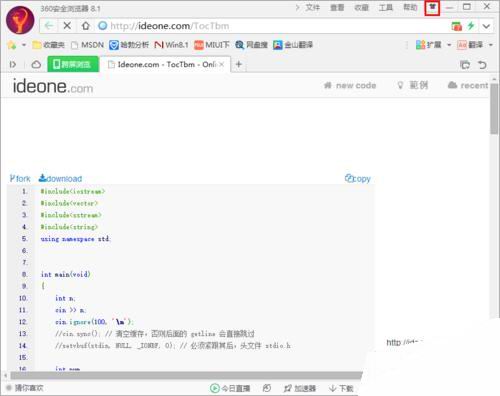Click code line '#include<iostream>'
The height and width of the screenshot is (396, 500).
click(x=73, y=191)
